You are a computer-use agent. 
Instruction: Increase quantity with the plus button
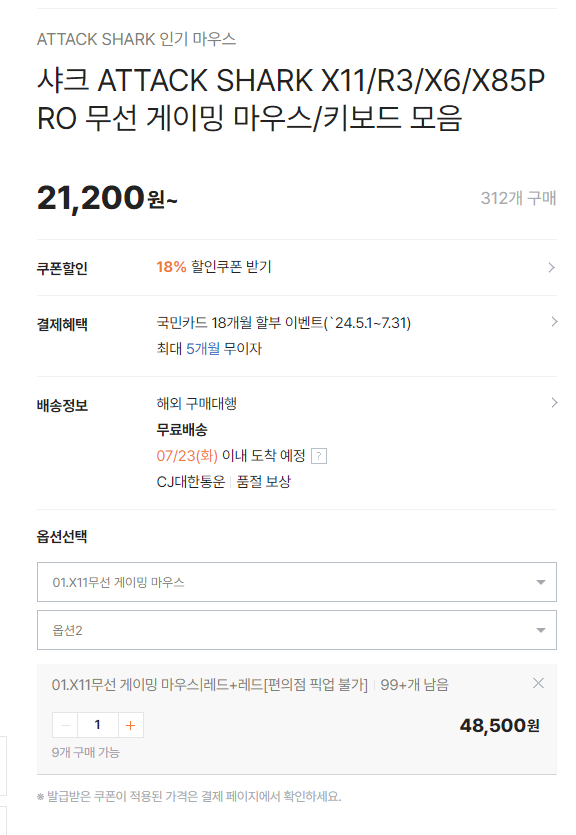click(x=130, y=725)
